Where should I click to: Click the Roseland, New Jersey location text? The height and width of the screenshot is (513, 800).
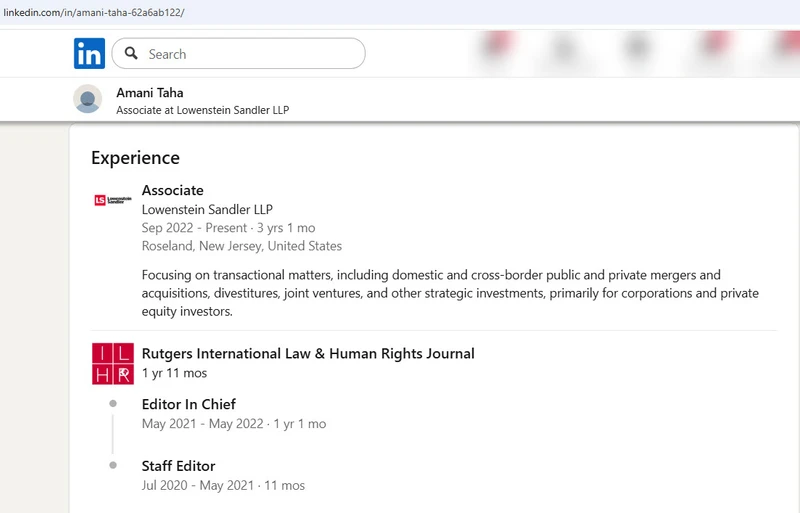pyautogui.click(x=242, y=246)
